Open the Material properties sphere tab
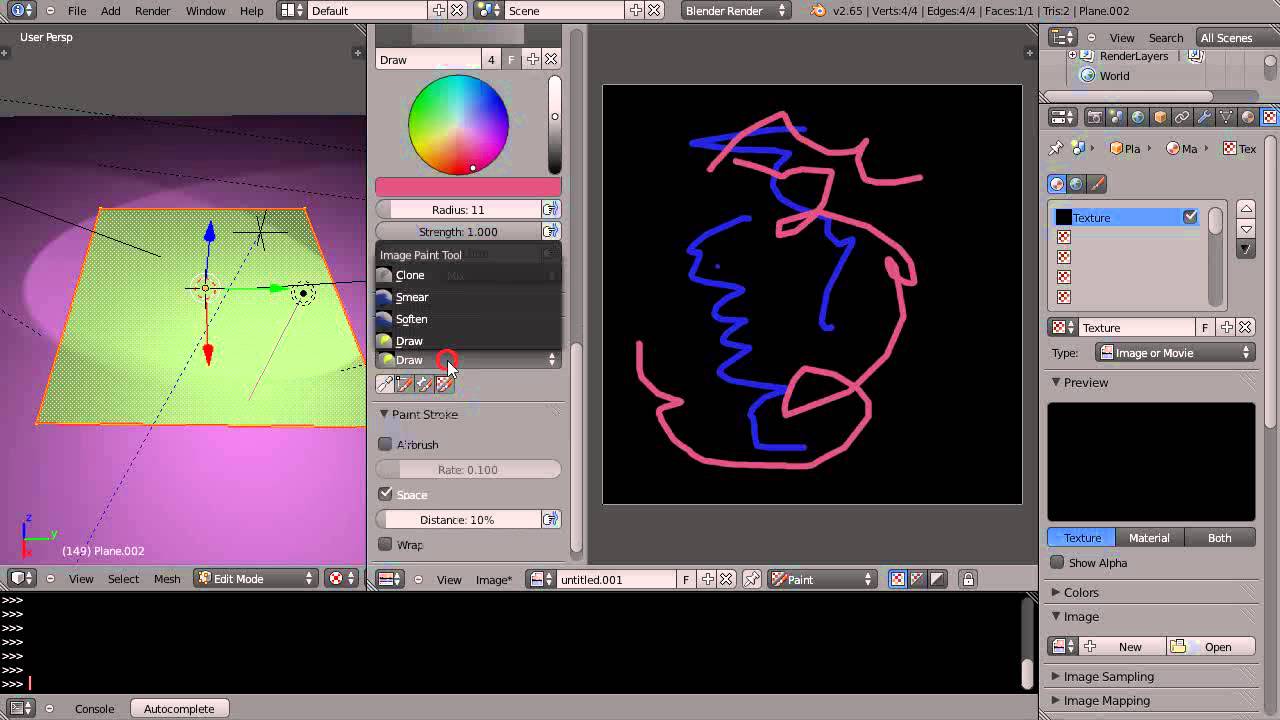 [x=1248, y=117]
